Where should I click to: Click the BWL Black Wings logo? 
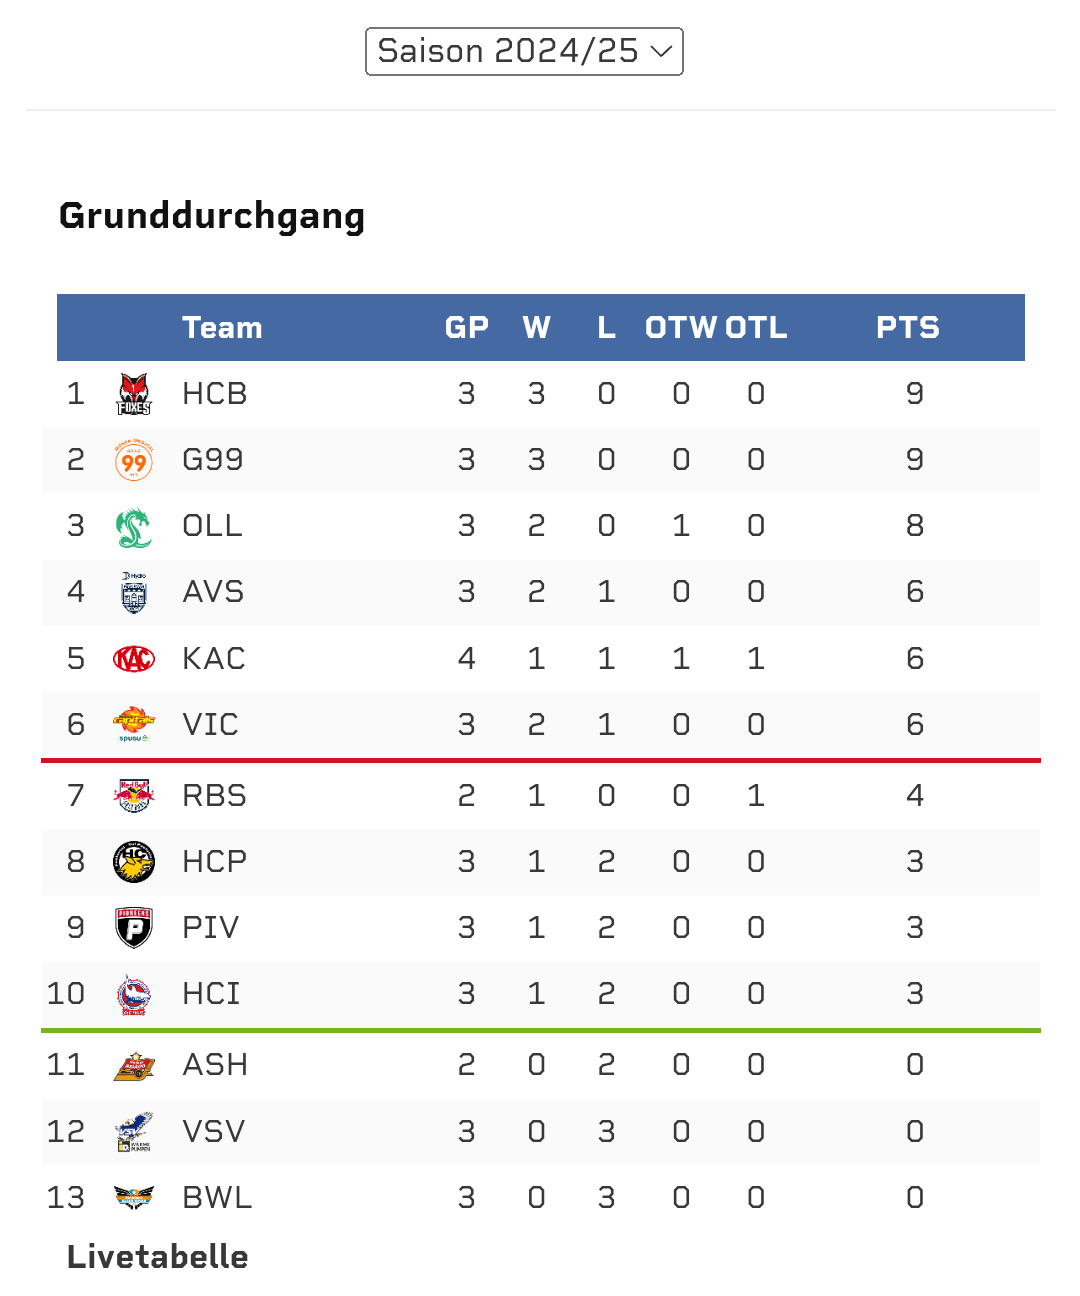pos(134,1197)
